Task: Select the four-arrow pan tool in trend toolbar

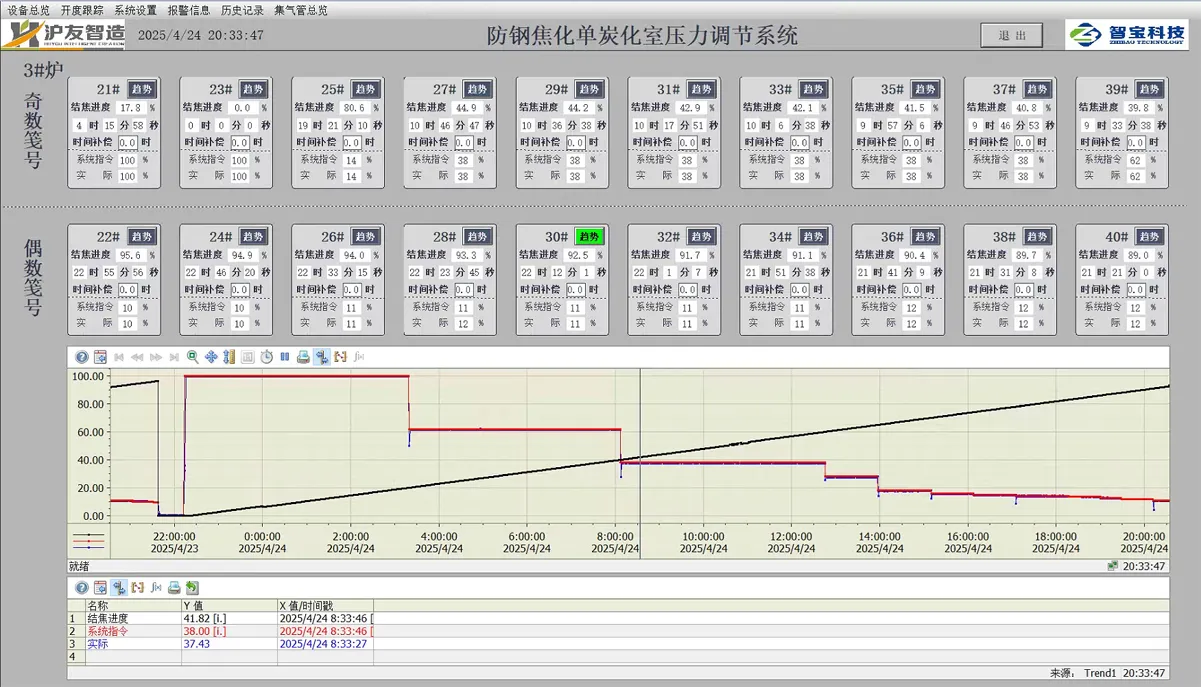Action: pos(210,357)
